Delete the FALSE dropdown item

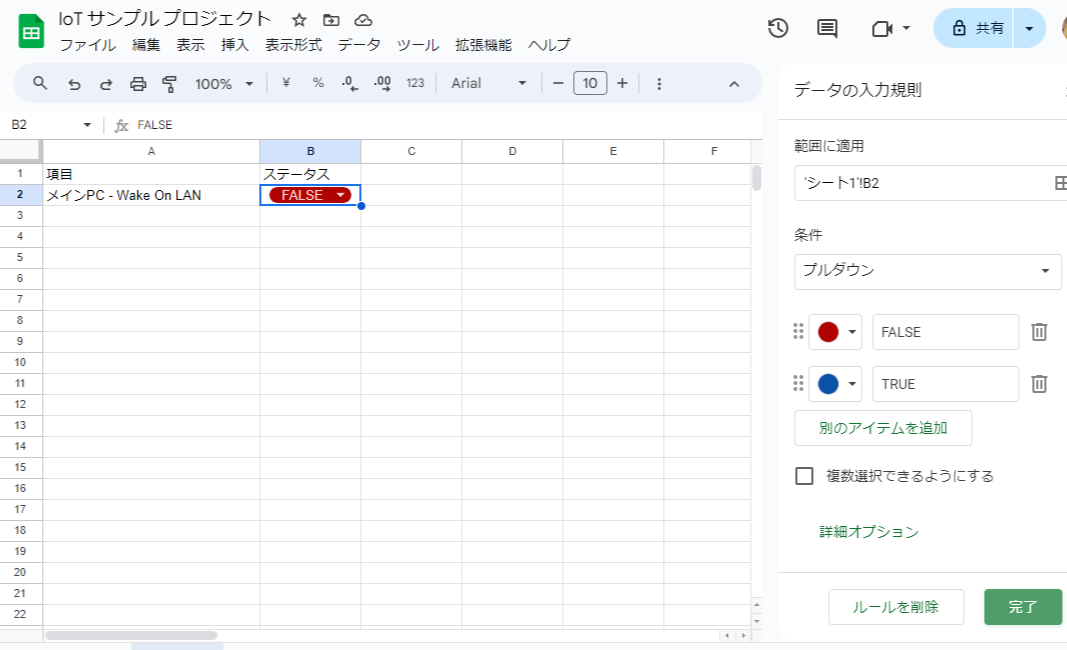(x=1038, y=332)
